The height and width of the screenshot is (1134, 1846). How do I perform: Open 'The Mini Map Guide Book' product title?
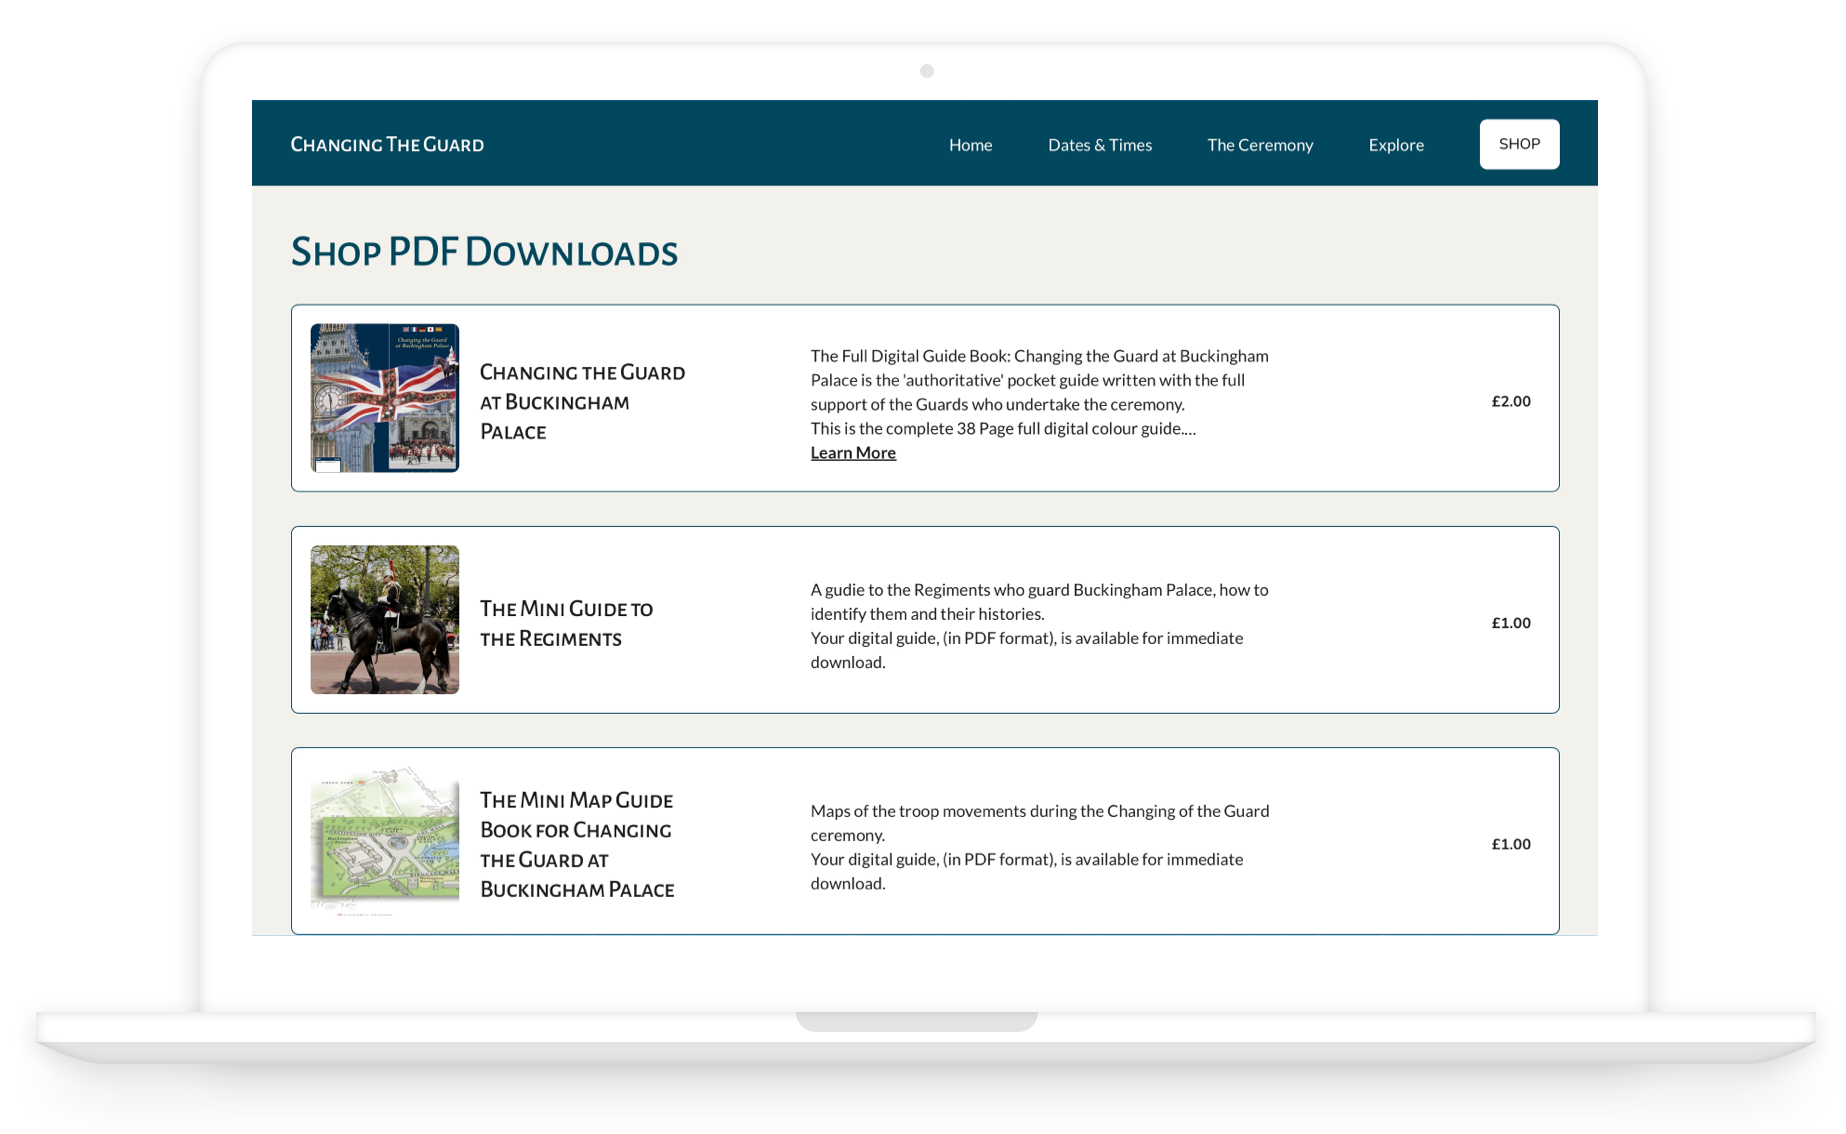[577, 845]
